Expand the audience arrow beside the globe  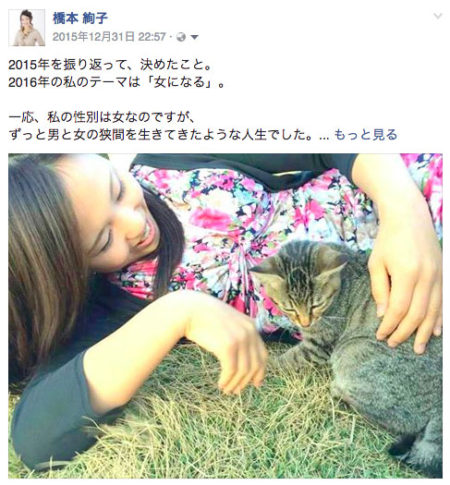pos(194,37)
